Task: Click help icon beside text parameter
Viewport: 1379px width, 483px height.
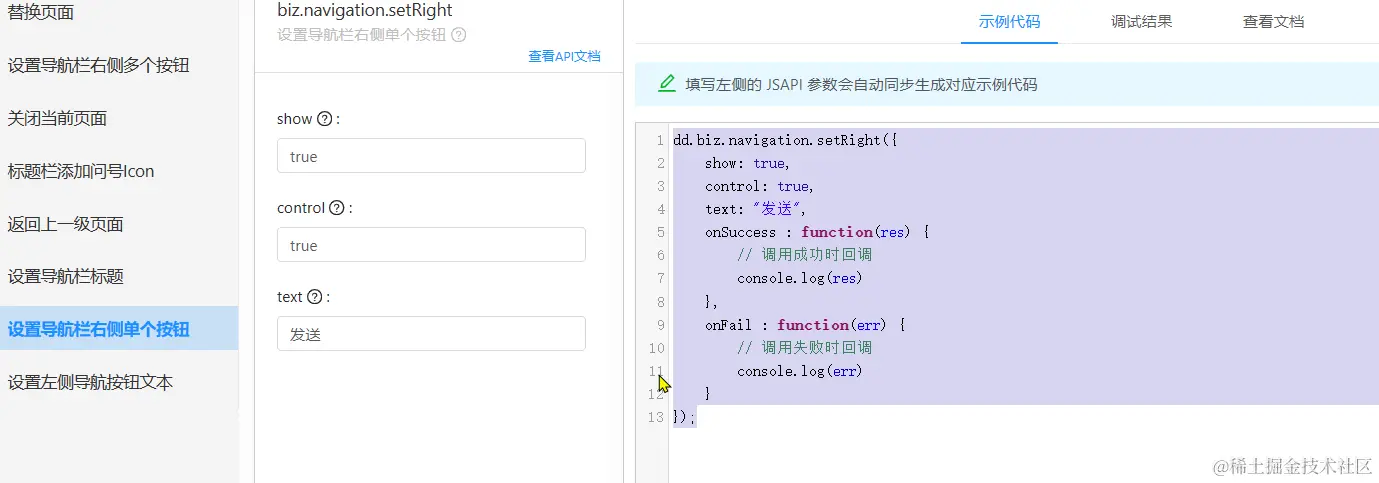Action: [315, 297]
